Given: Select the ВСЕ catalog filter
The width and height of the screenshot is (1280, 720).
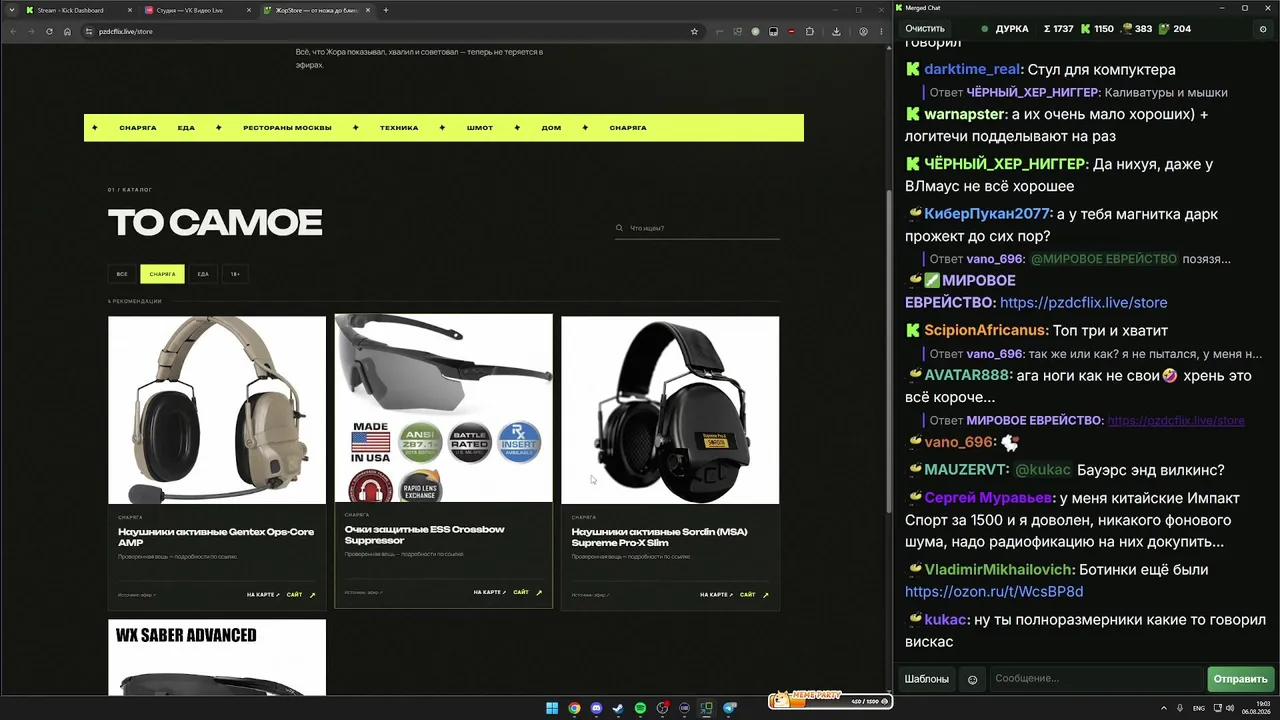Looking at the screenshot, I should [x=122, y=274].
